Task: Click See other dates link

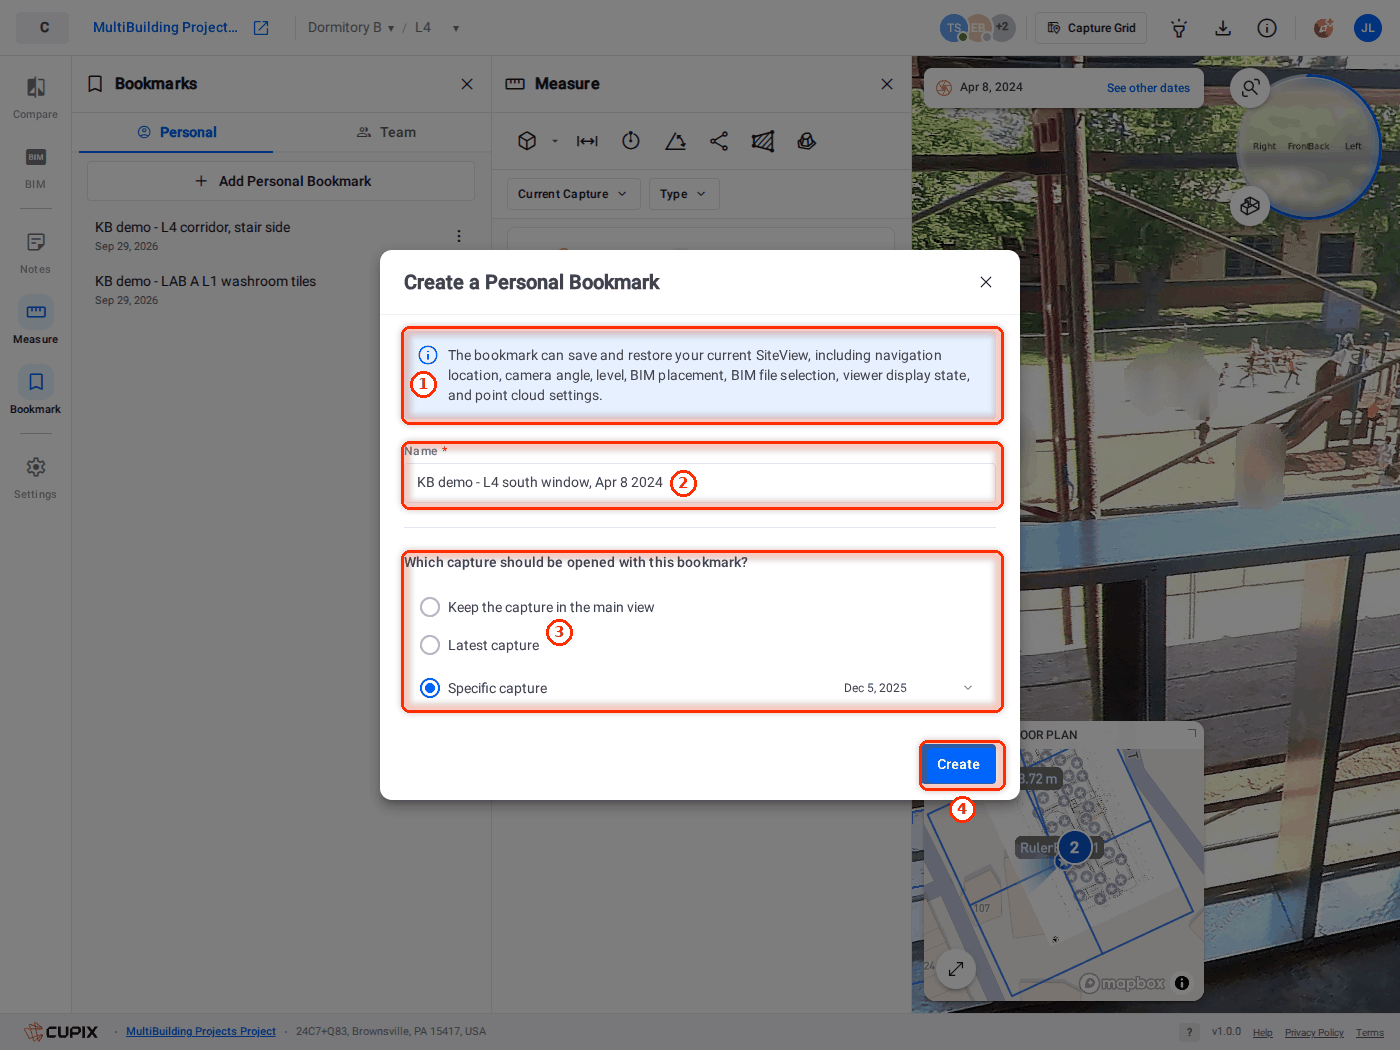Action: coord(1148,88)
